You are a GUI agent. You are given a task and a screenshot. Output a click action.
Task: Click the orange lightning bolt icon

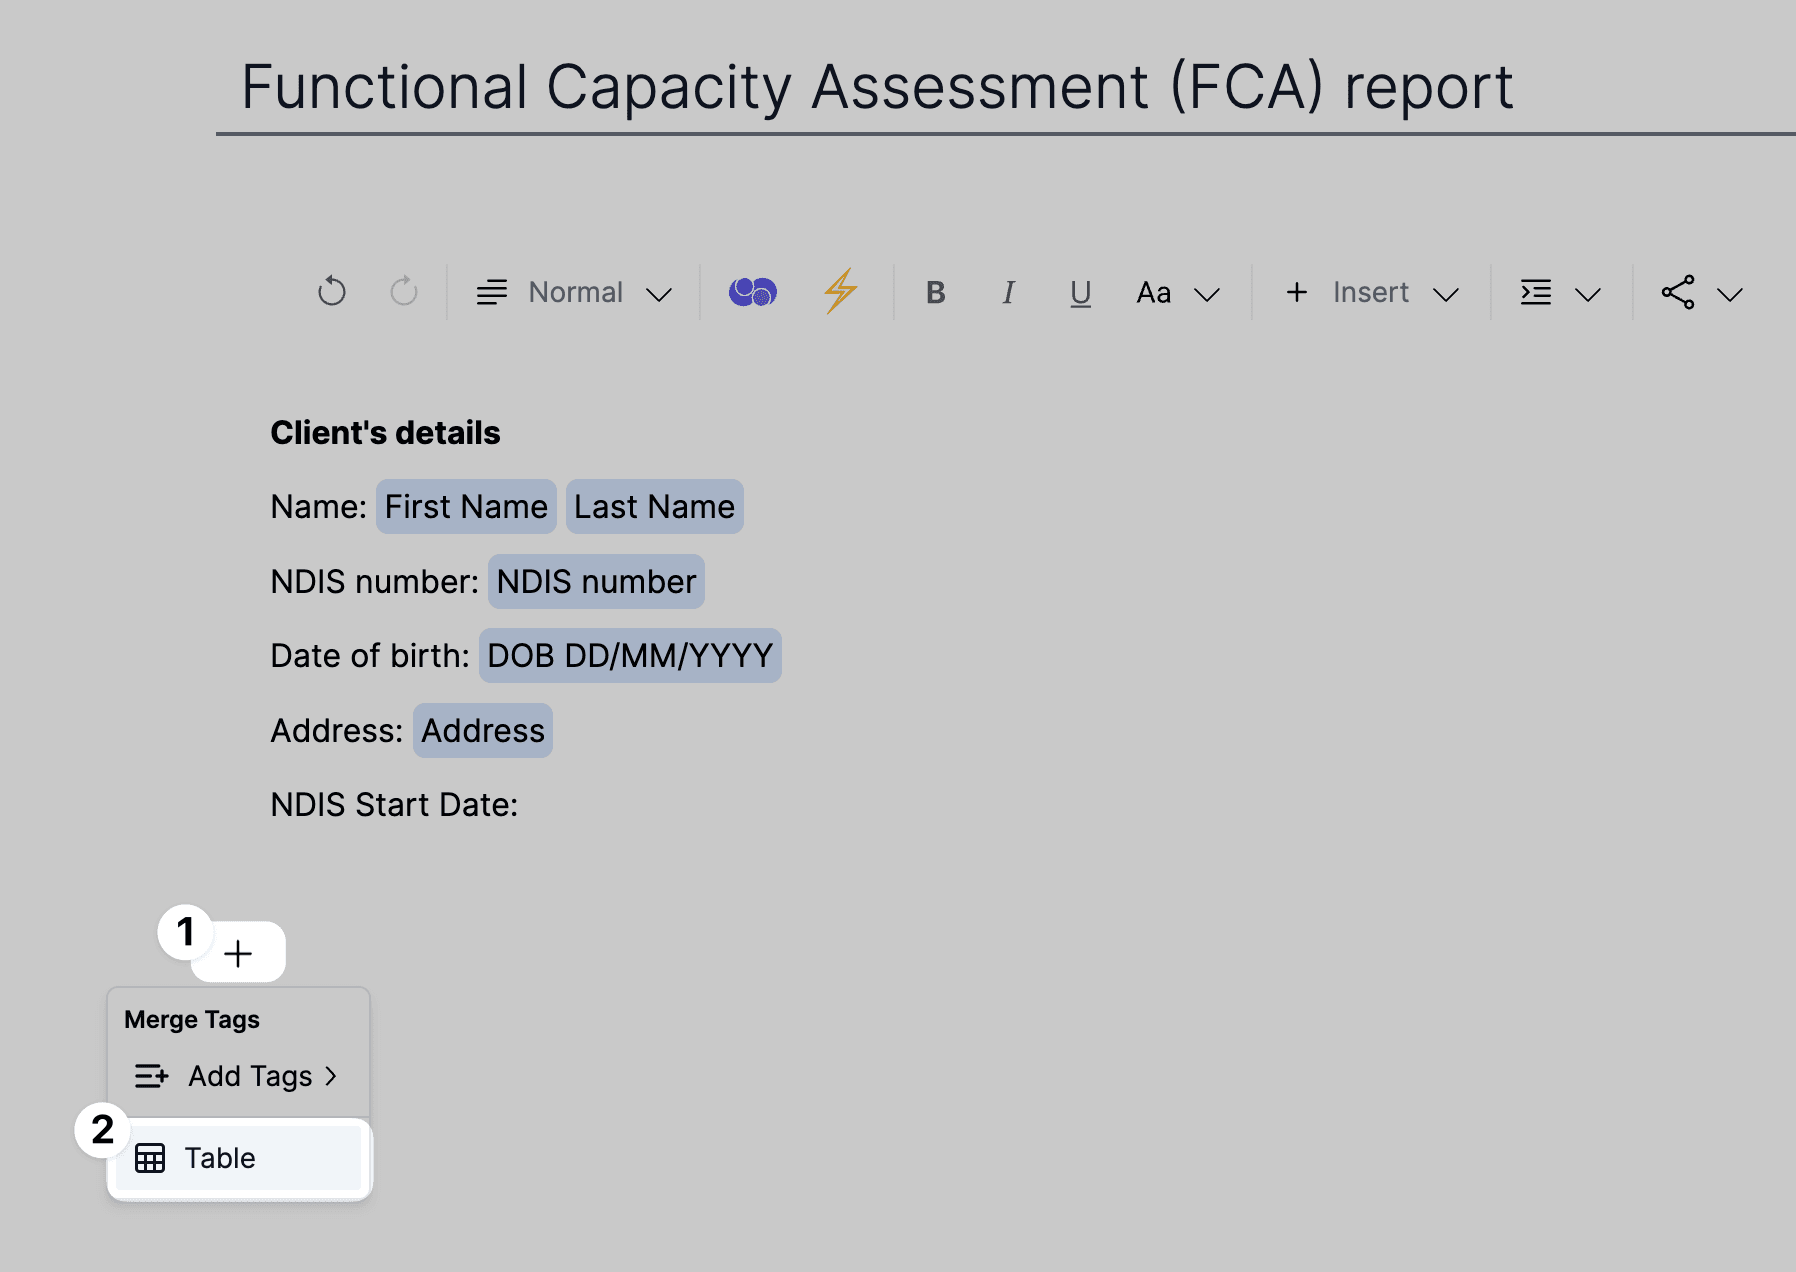841,292
